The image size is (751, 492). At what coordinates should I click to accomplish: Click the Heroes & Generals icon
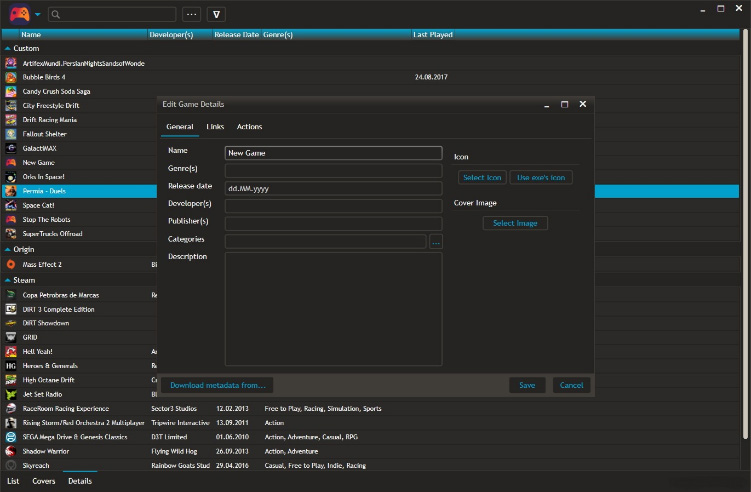[11, 366]
